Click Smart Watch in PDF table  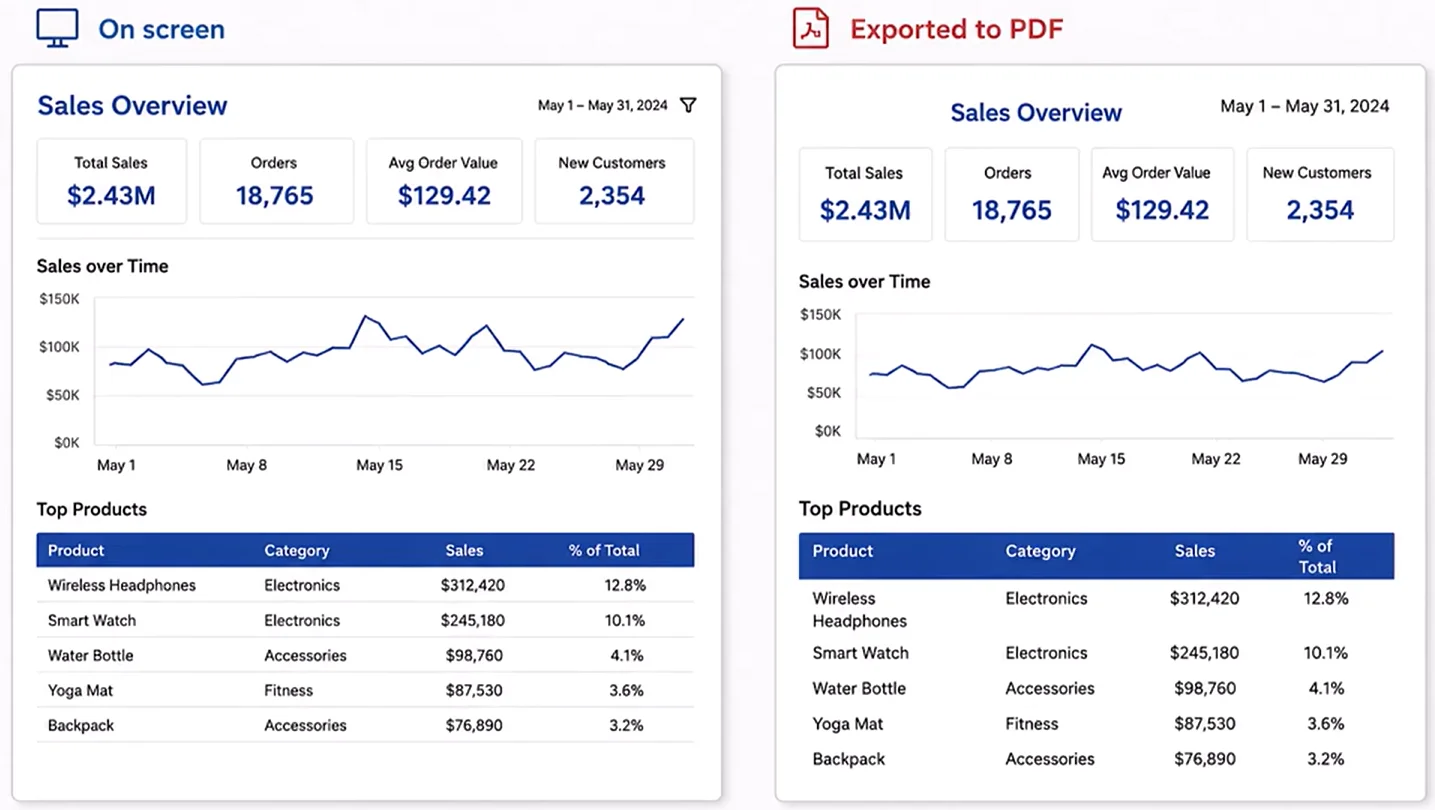coord(861,653)
